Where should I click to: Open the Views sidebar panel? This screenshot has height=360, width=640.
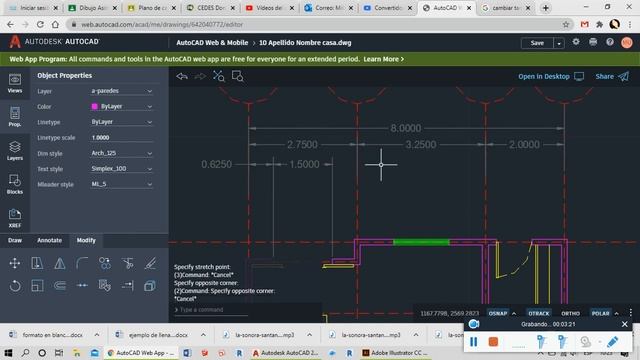pyautogui.click(x=15, y=83)
